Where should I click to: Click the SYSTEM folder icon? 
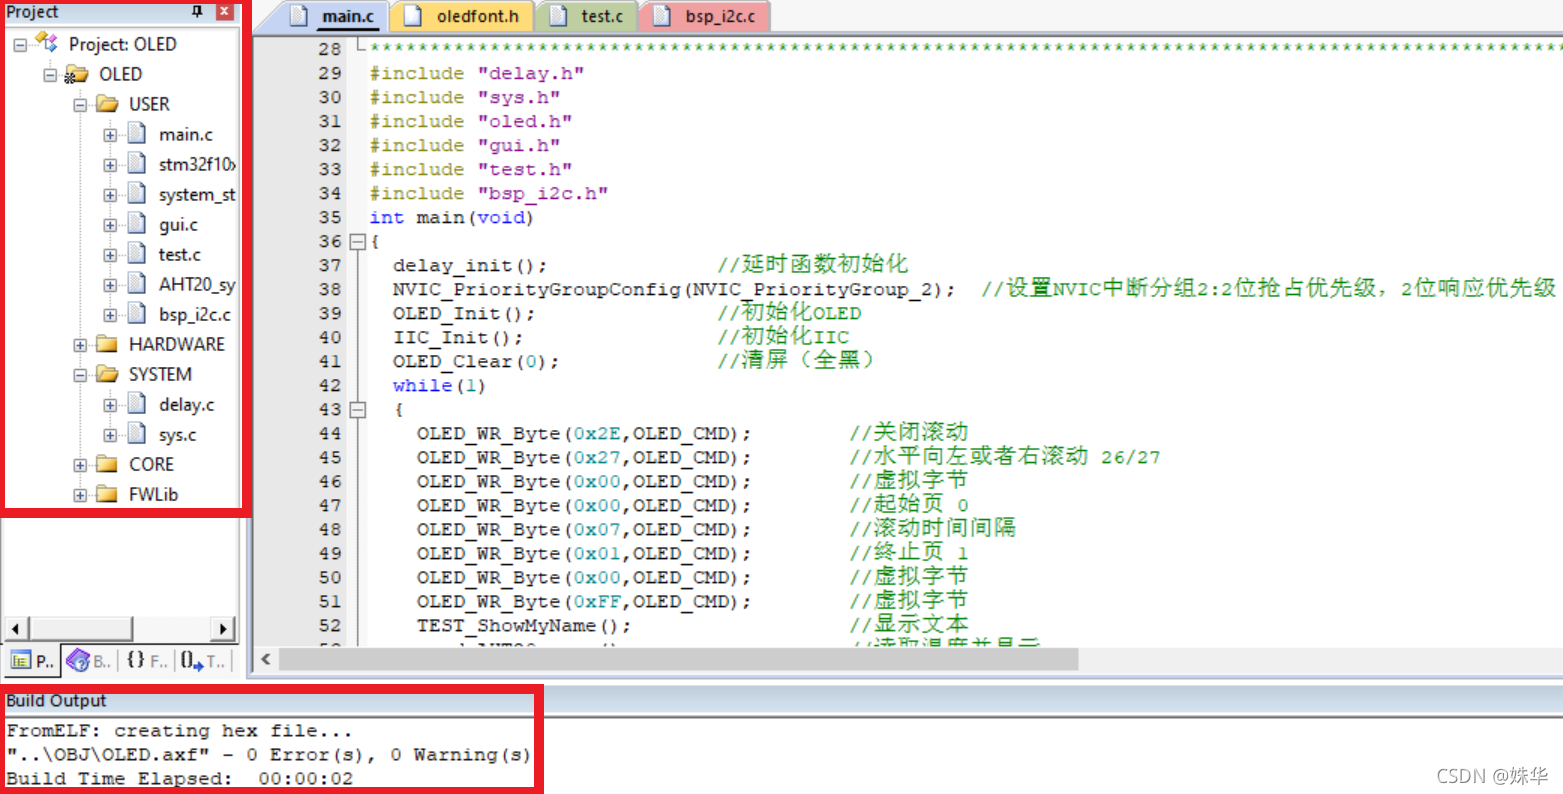107,374
